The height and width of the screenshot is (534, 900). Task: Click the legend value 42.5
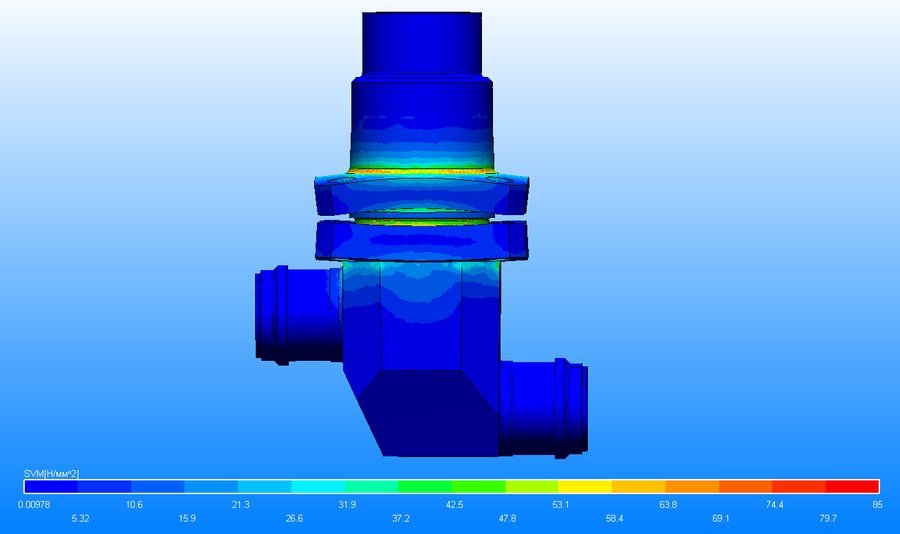(x=454, y=505)
